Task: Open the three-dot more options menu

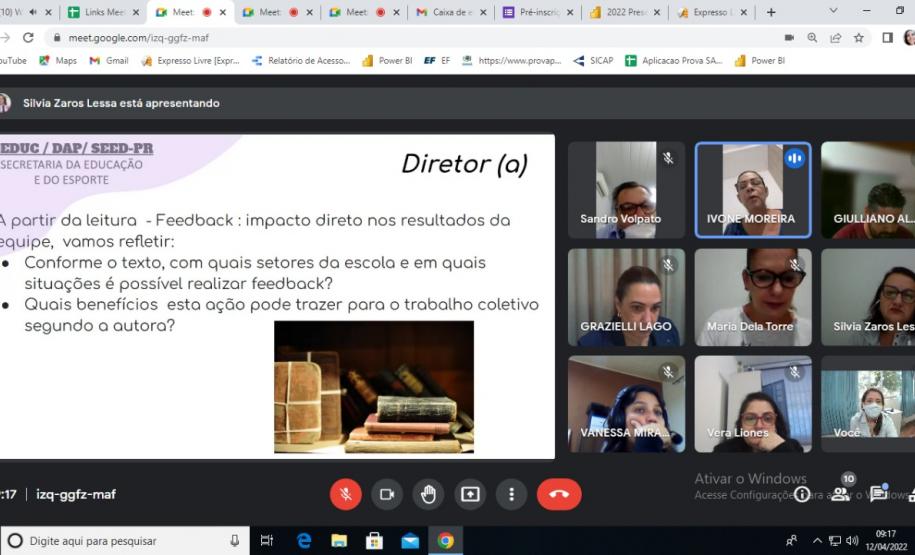Action: pyautogui.click(x=511, y=494)
